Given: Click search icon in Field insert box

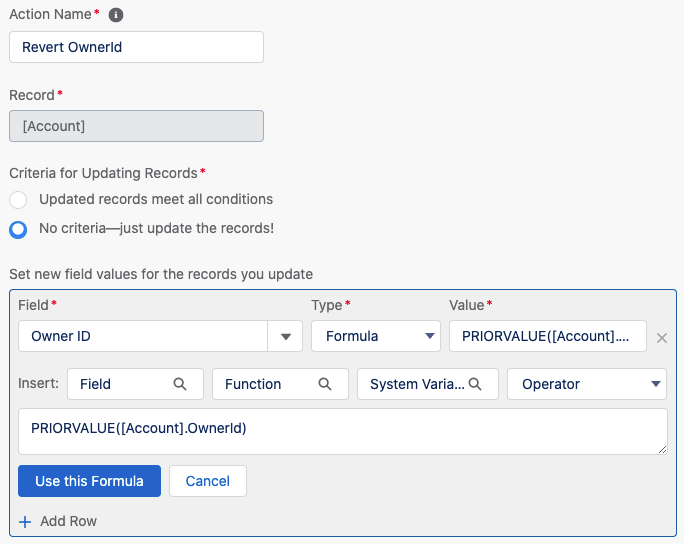Looking at the screenshot, I should point(180,384).
